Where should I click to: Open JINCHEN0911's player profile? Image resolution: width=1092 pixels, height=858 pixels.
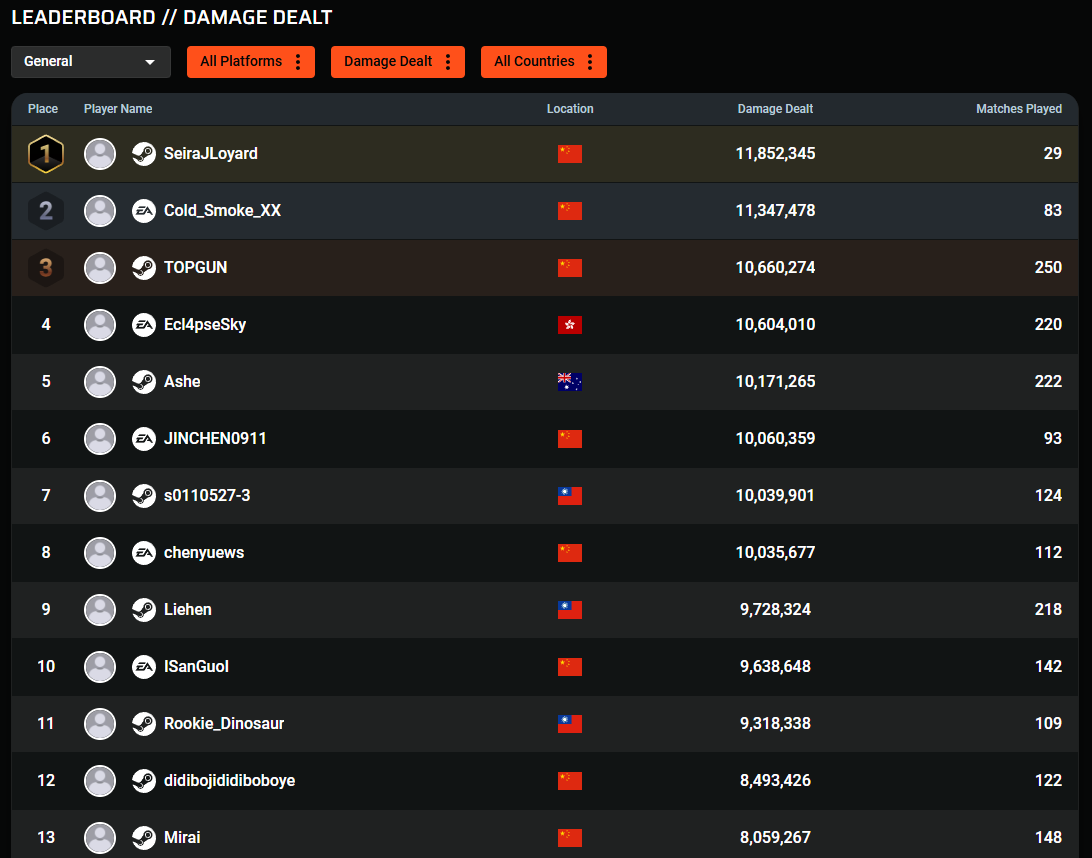coord(214,439)
